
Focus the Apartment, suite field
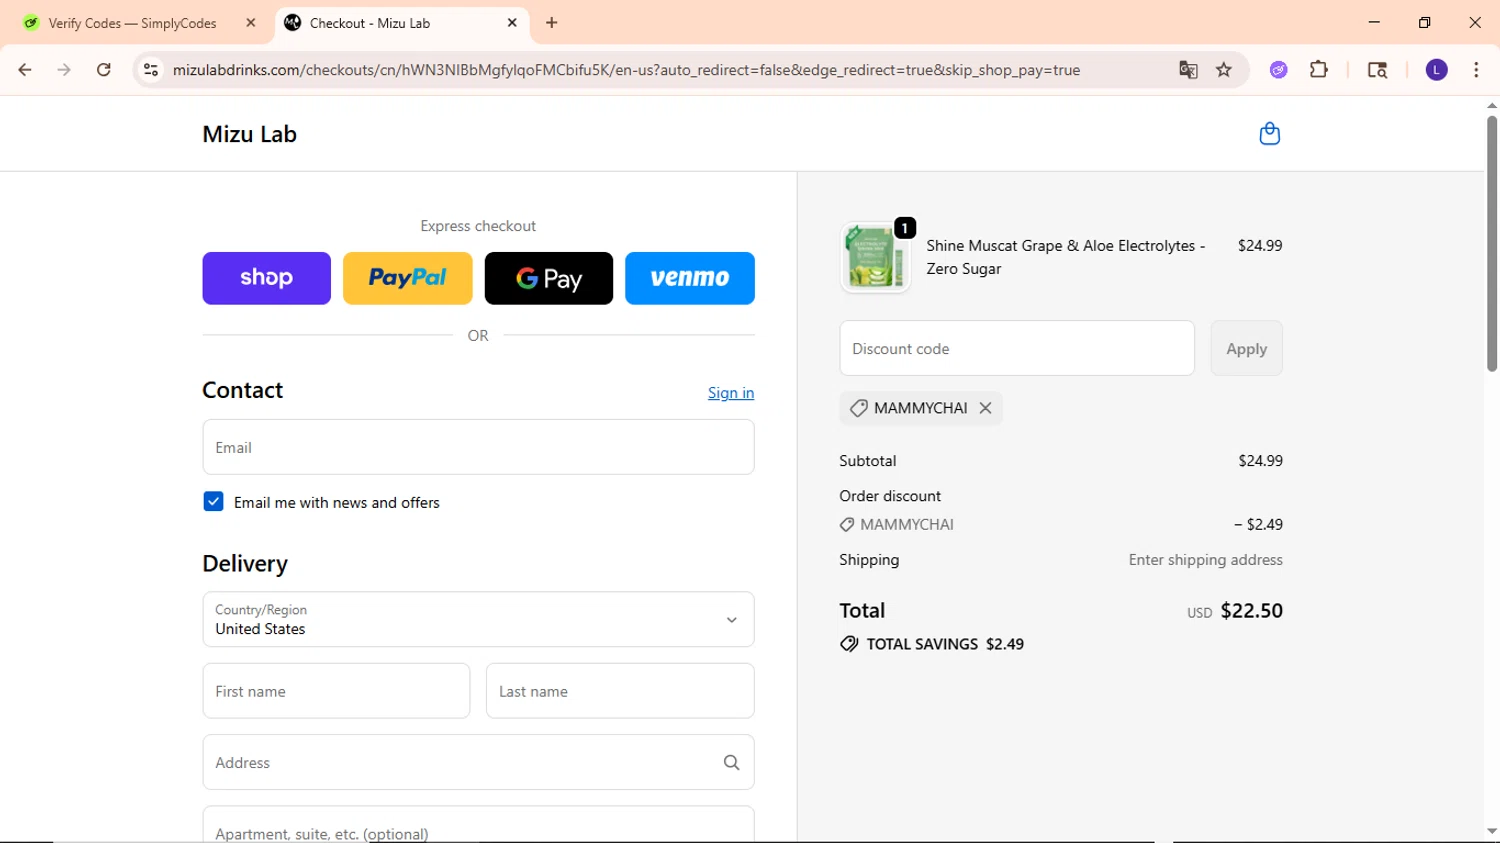coord(478,825)
